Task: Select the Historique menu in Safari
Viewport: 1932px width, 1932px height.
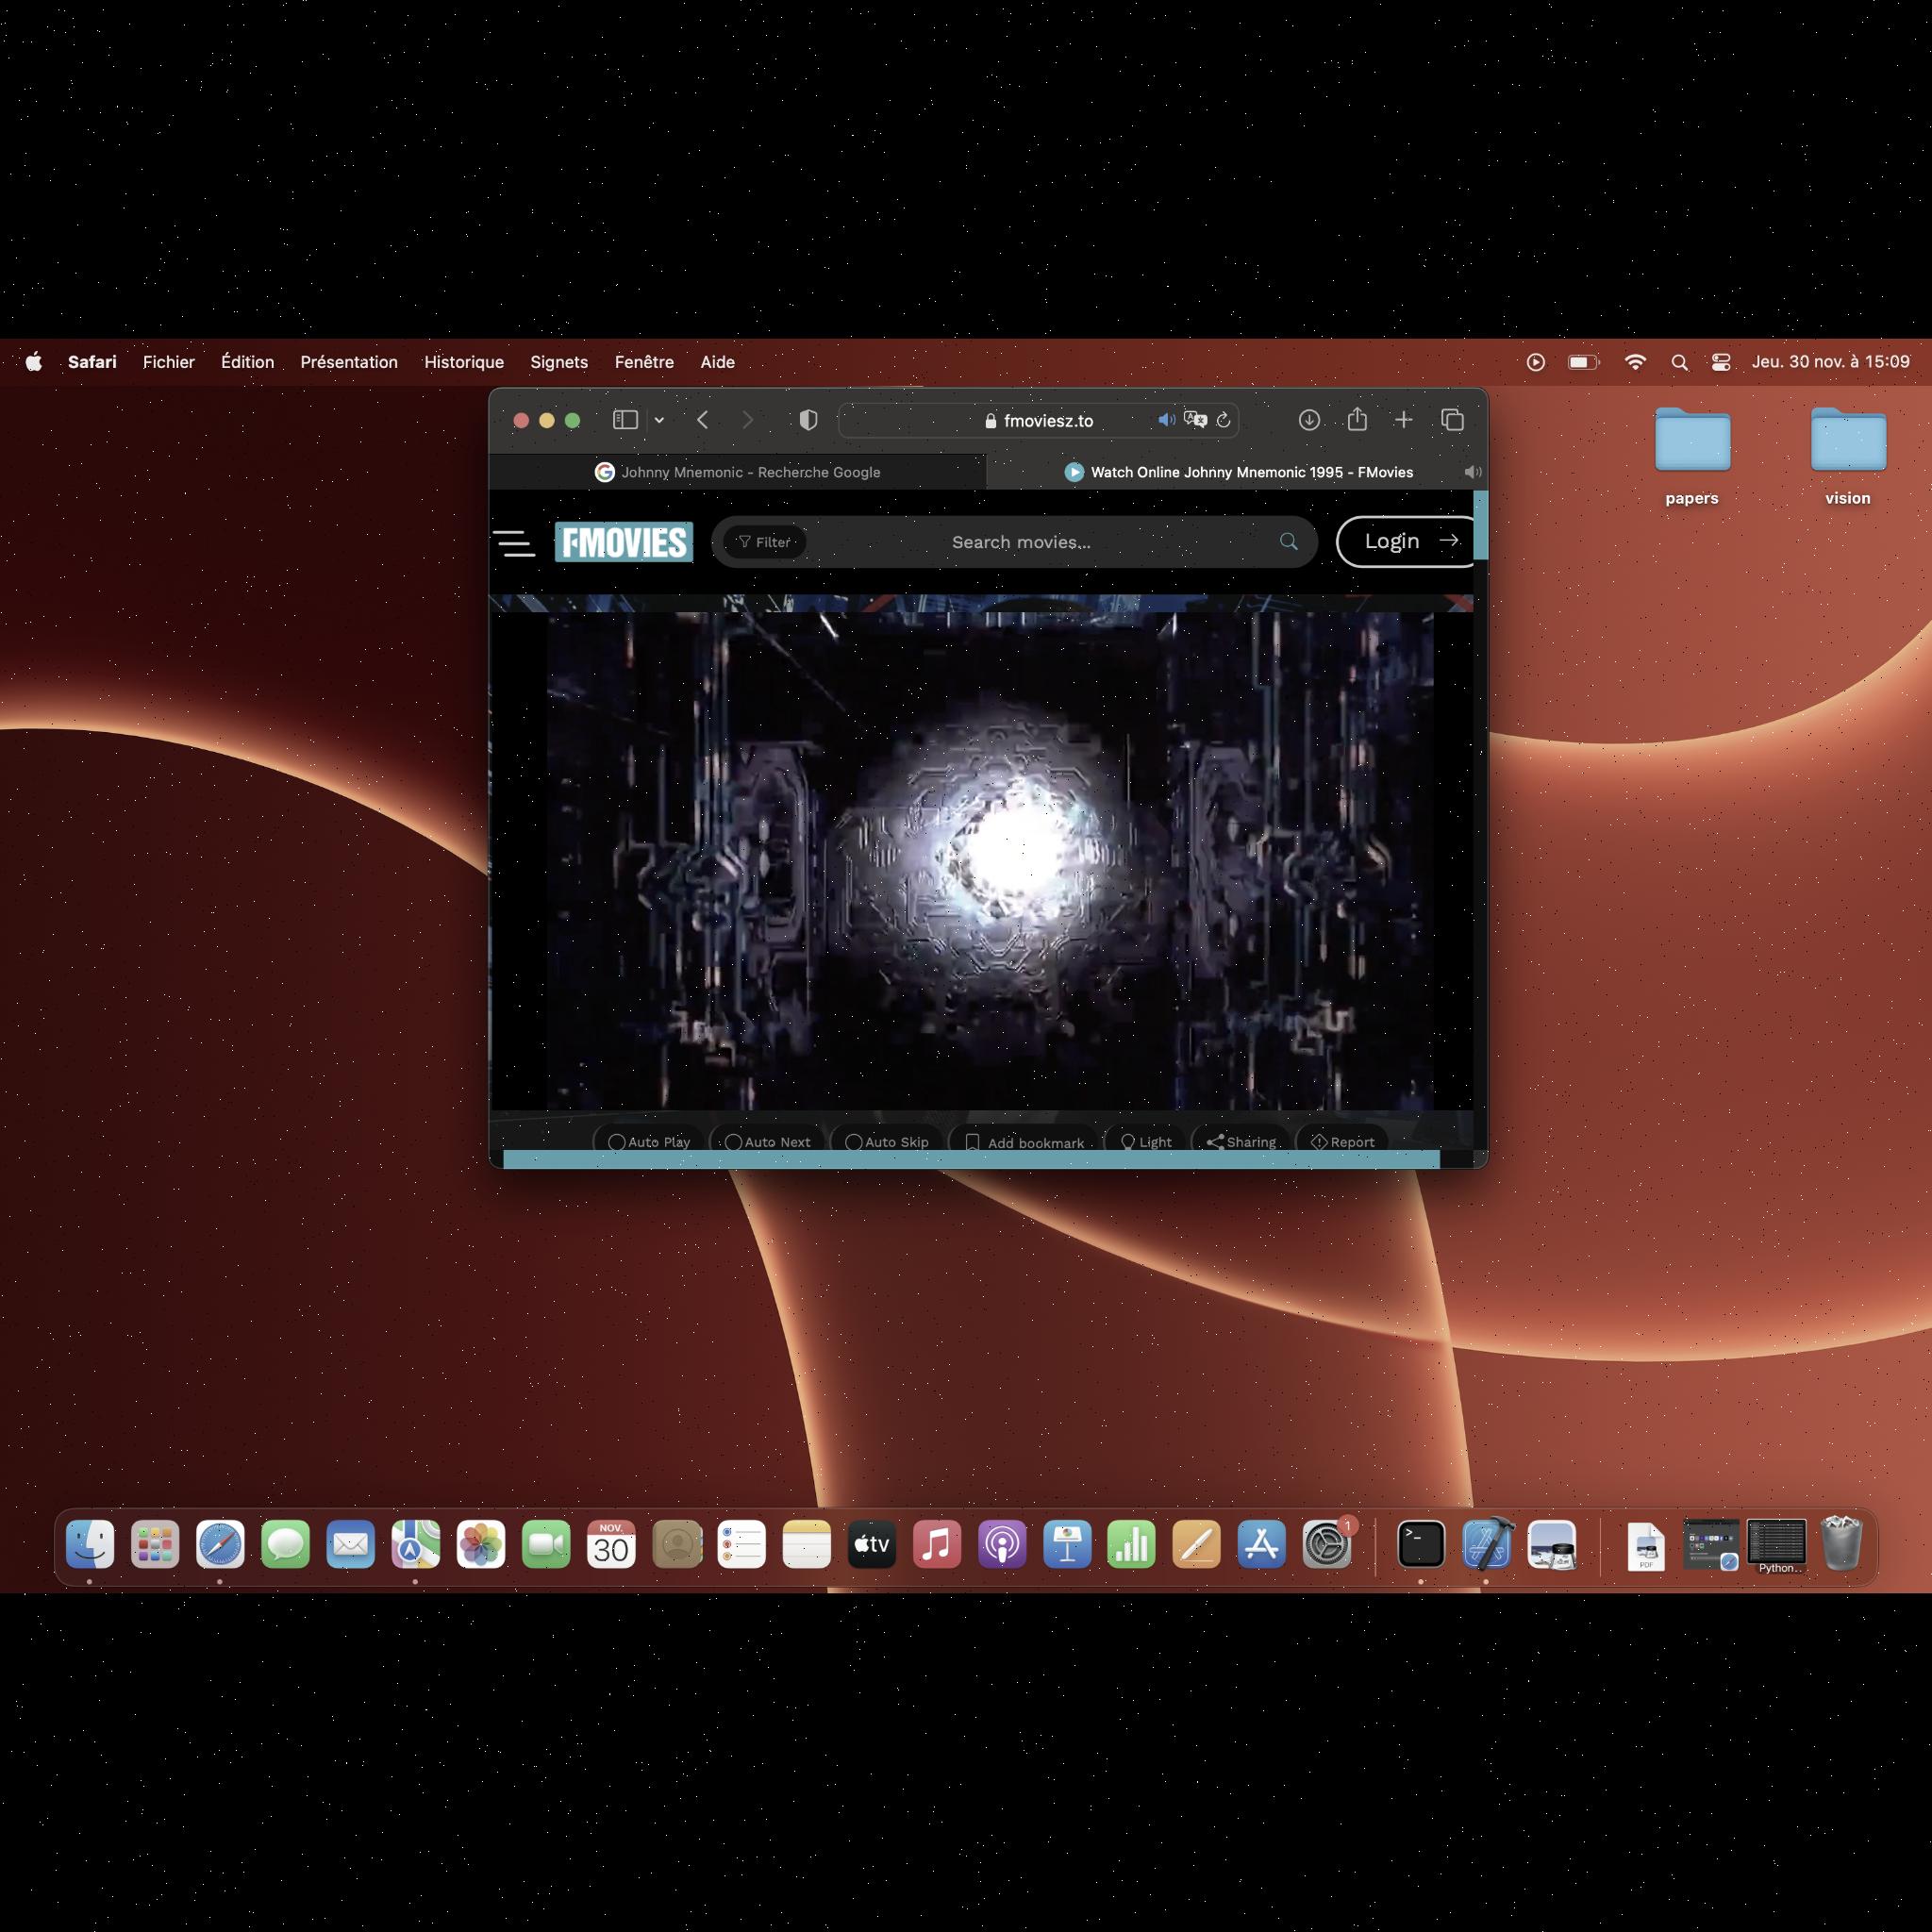Action: [460, 362]
